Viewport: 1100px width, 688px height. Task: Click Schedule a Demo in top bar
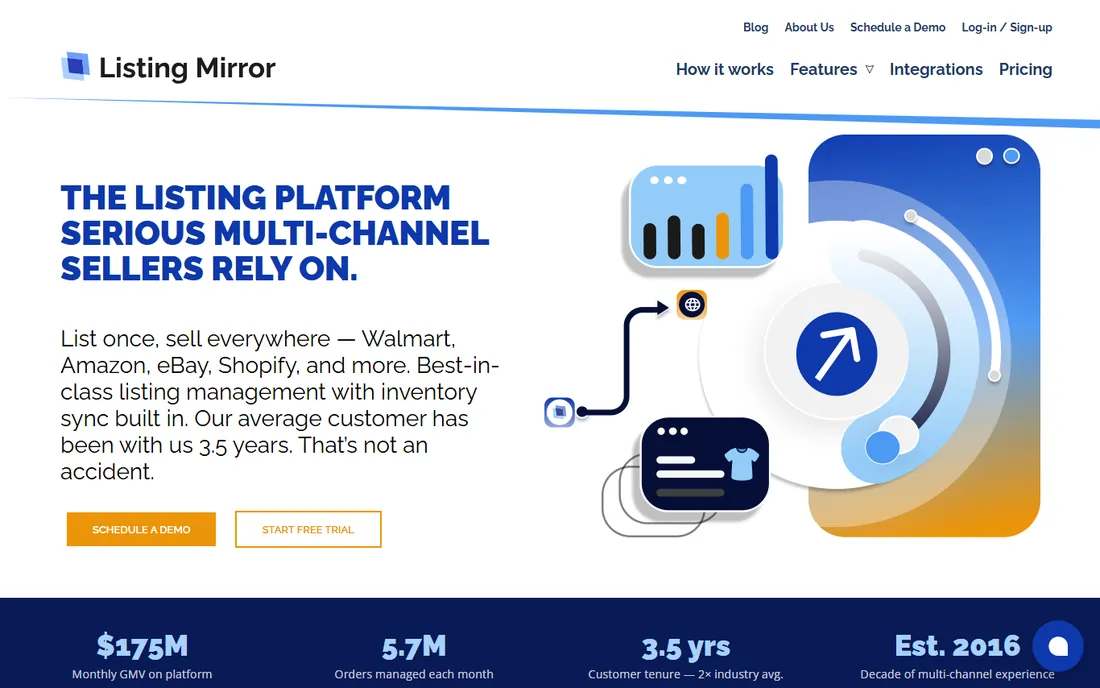[x=897, y=27]
